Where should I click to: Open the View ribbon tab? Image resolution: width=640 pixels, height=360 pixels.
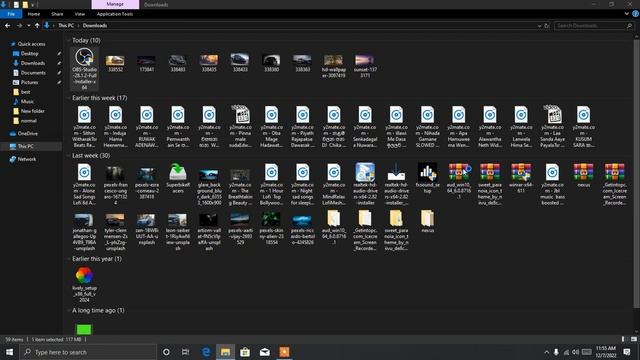(80, 14)
